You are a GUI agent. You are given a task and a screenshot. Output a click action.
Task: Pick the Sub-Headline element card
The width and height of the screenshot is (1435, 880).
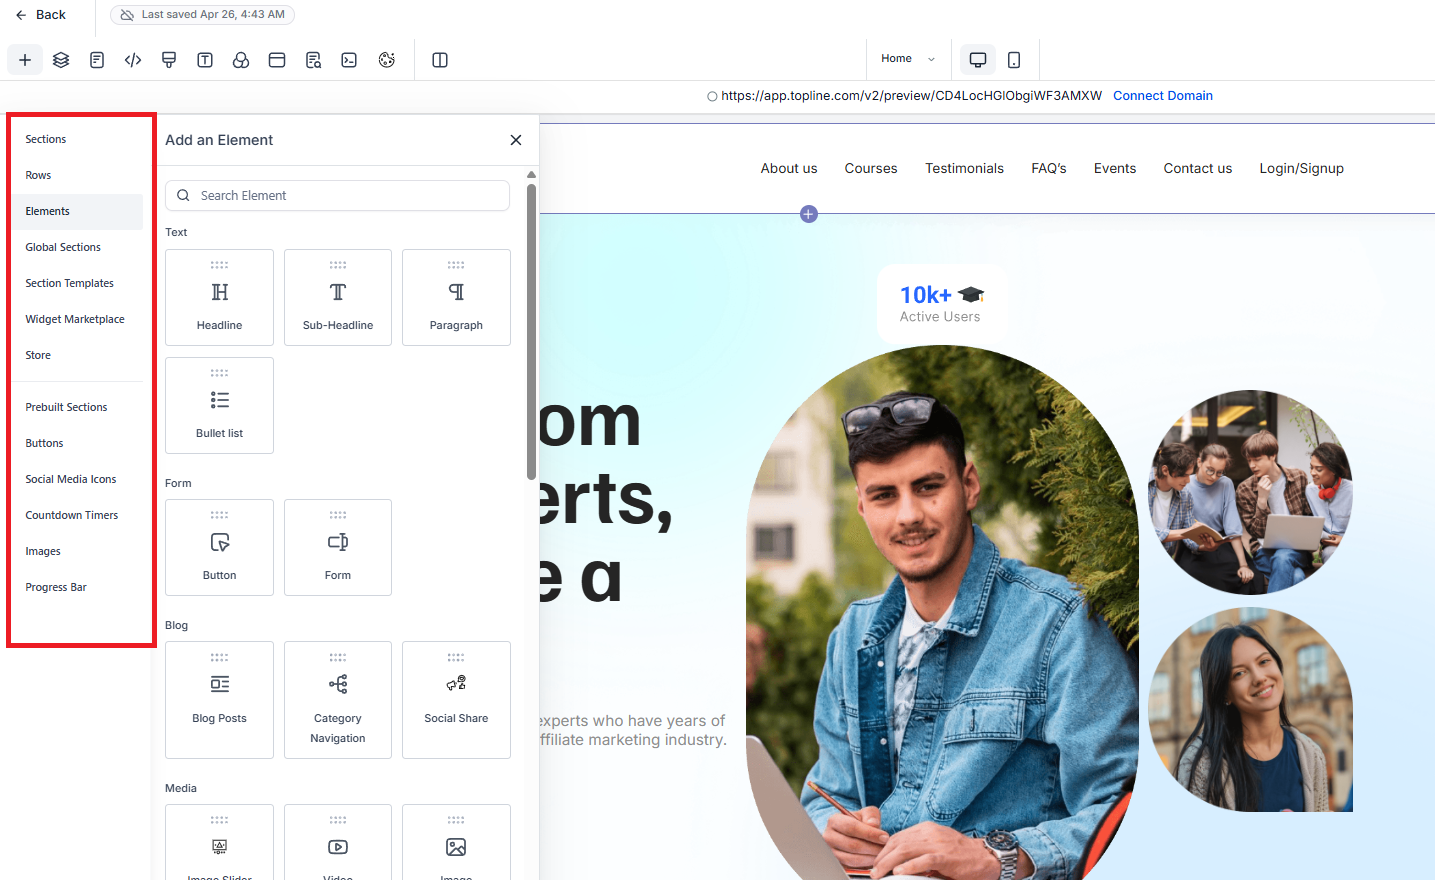pos(338,297)
